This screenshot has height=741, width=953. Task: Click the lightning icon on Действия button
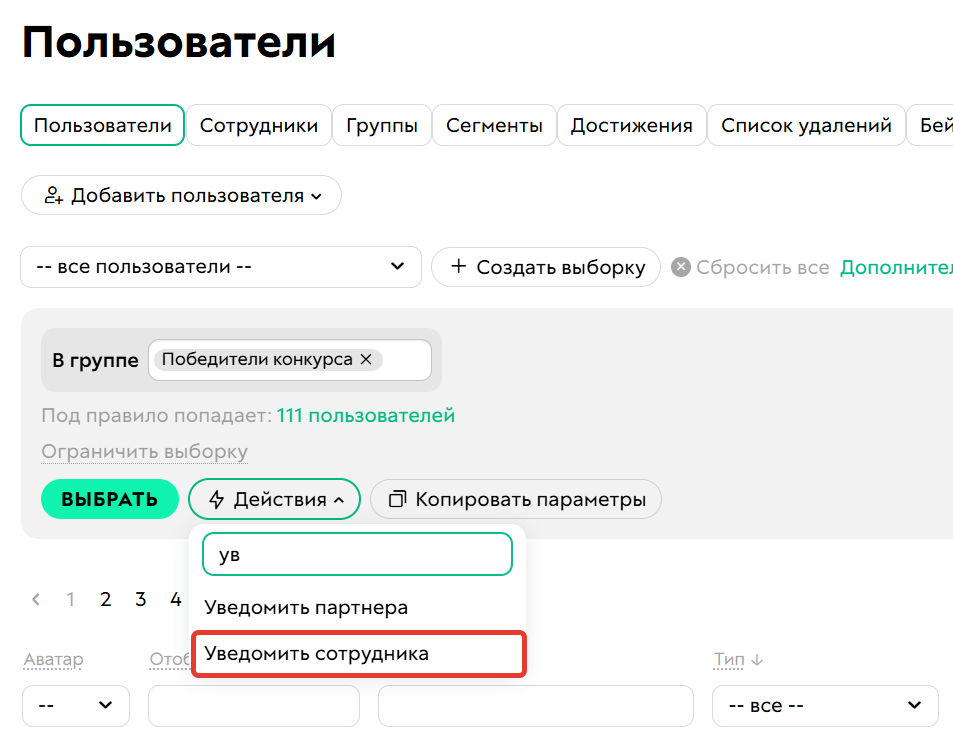tap(215, 499)
